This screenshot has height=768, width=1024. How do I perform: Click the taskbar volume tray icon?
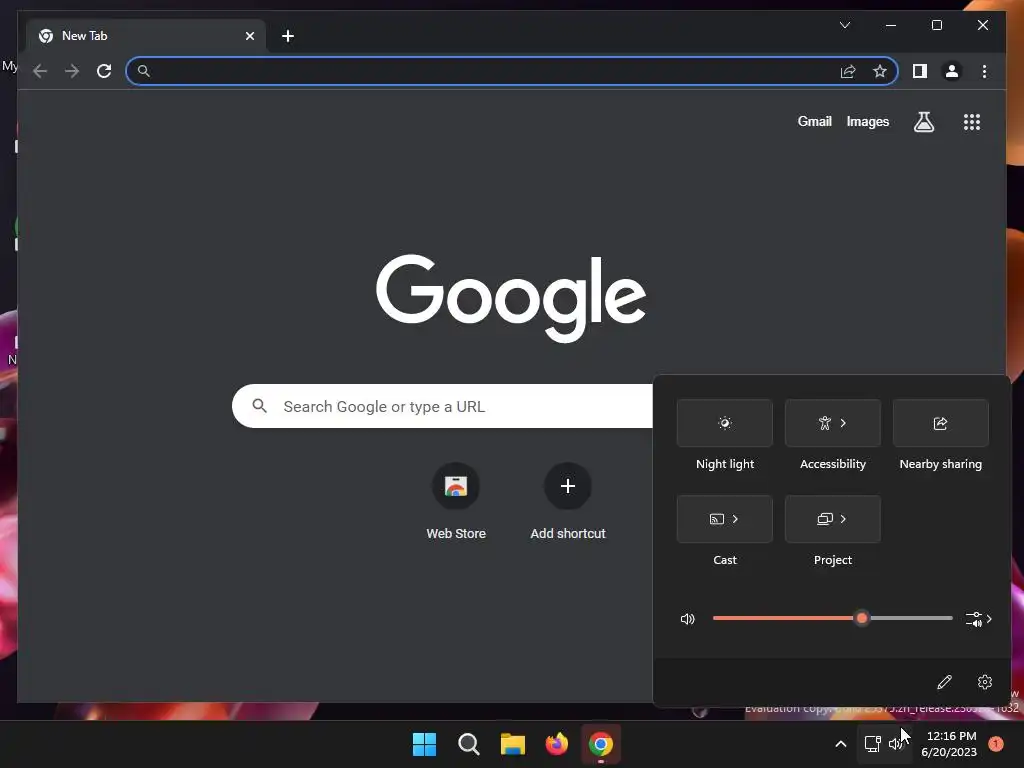point(896,744)
